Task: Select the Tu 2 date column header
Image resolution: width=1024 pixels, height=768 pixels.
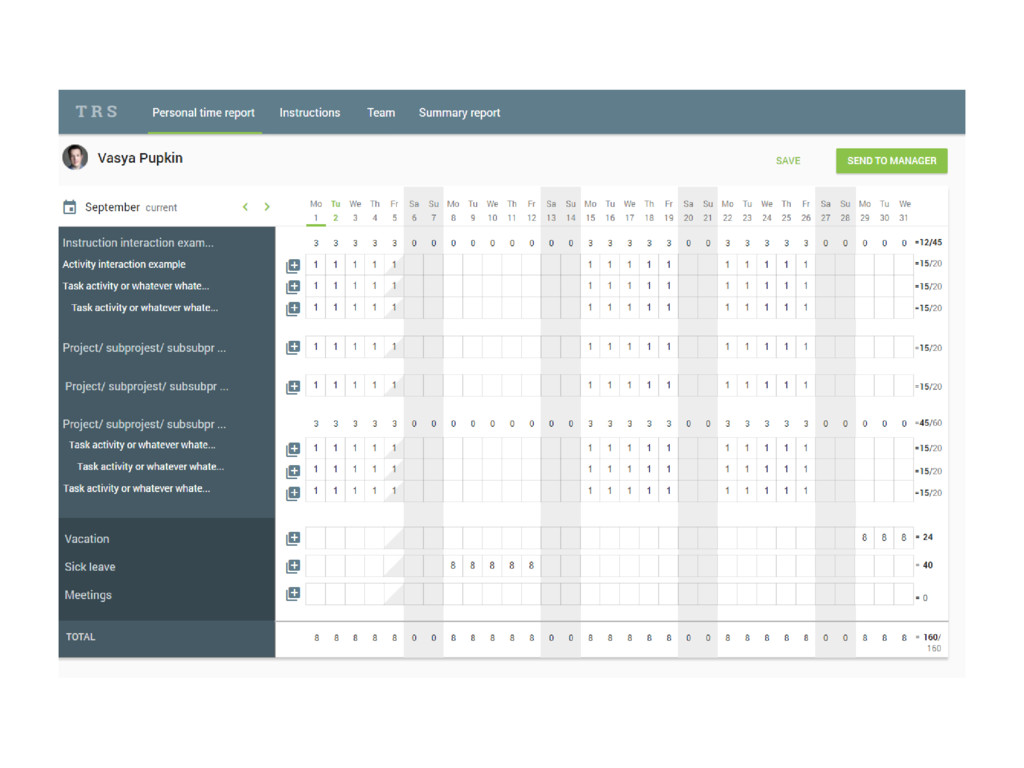Action: pos(336,211)
